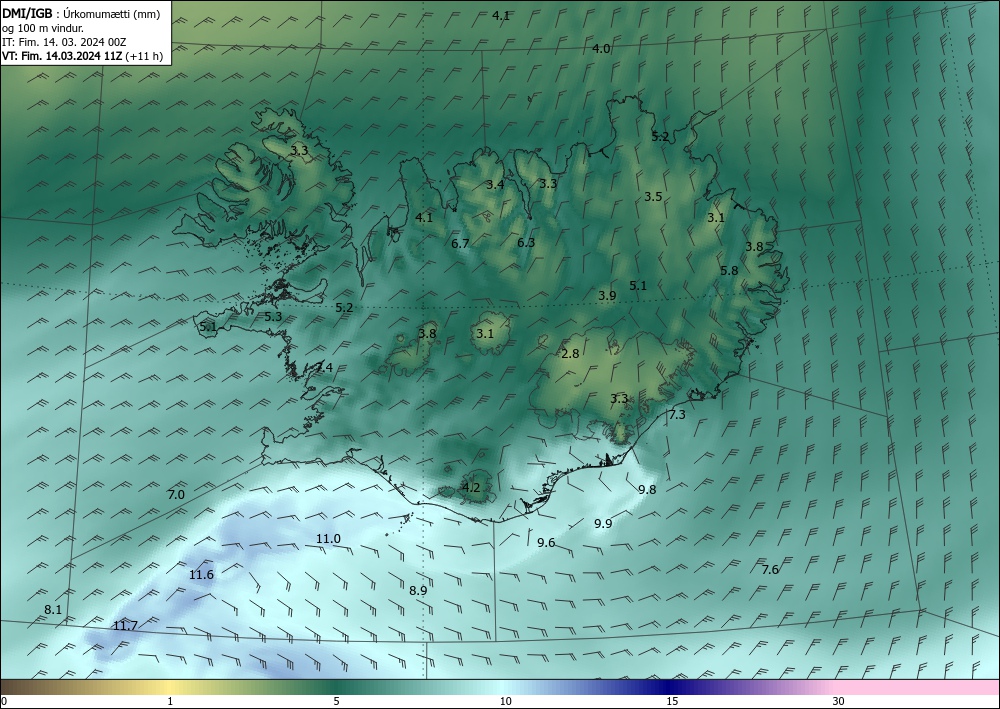Click the 9.6 value south of the coast
This screenshot has height=709, width=1000.
(x=546, y=543)
